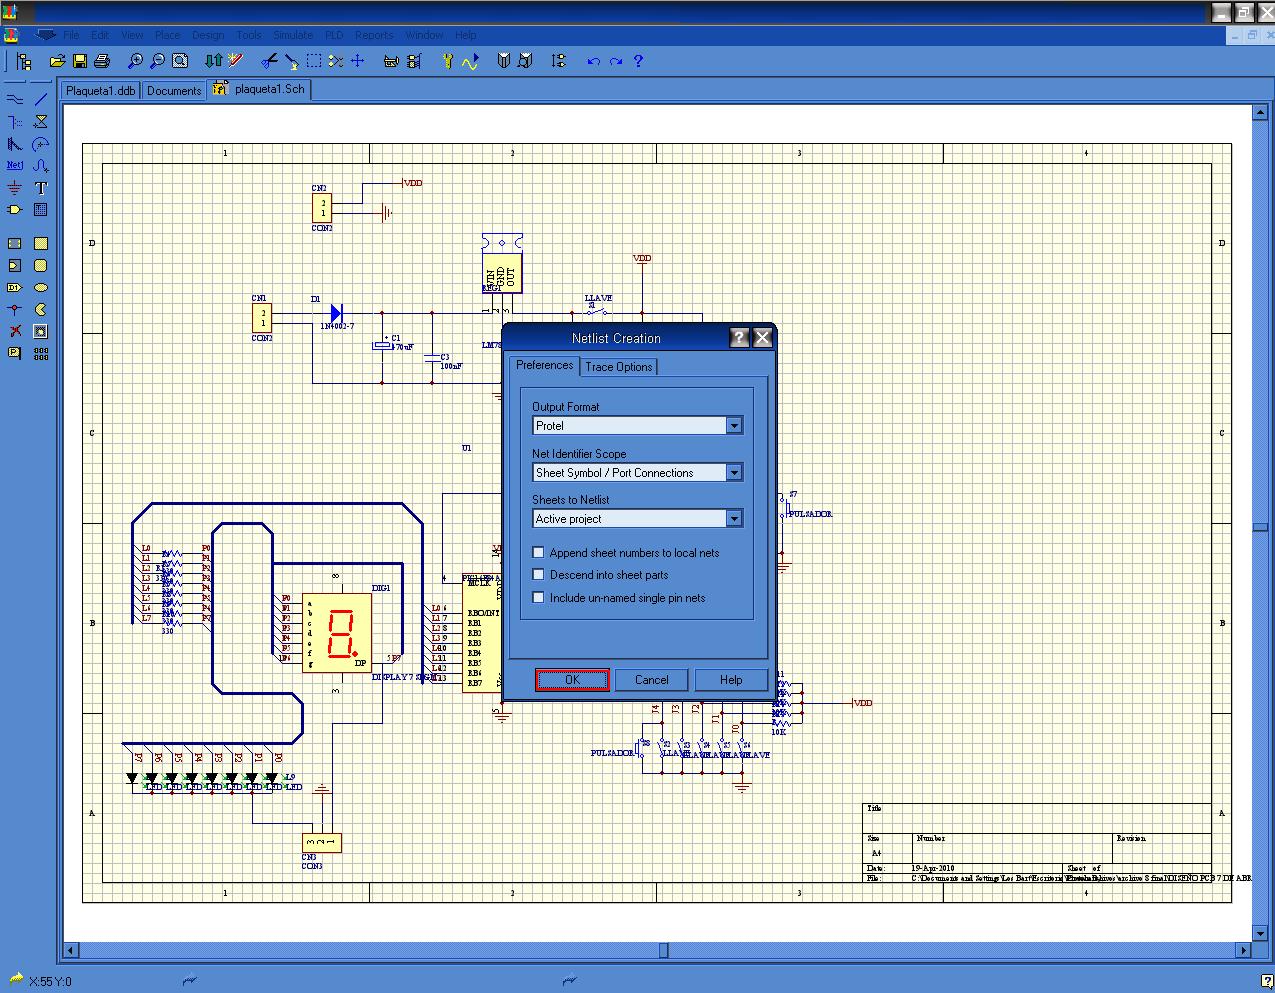
Task: Click the run simulation waveform icon
Action: [x=470, y=61]
